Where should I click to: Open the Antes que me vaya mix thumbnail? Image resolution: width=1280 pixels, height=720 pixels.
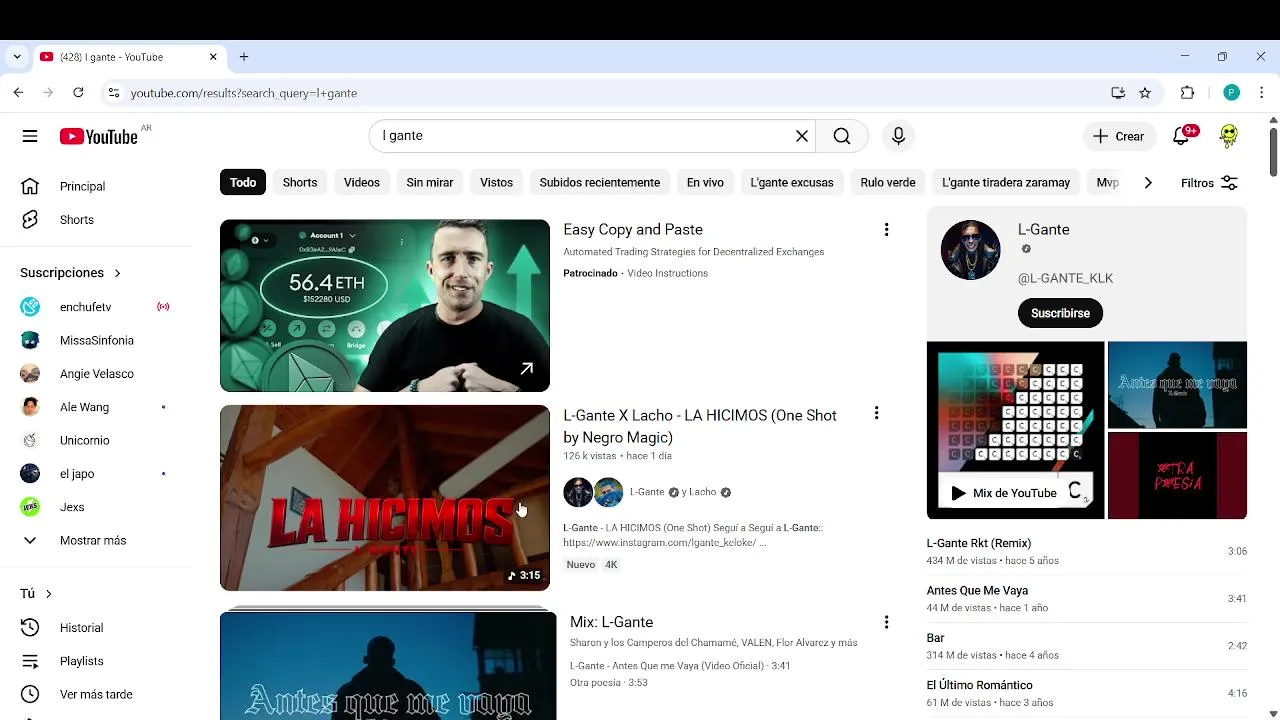(x=388, y=665)
